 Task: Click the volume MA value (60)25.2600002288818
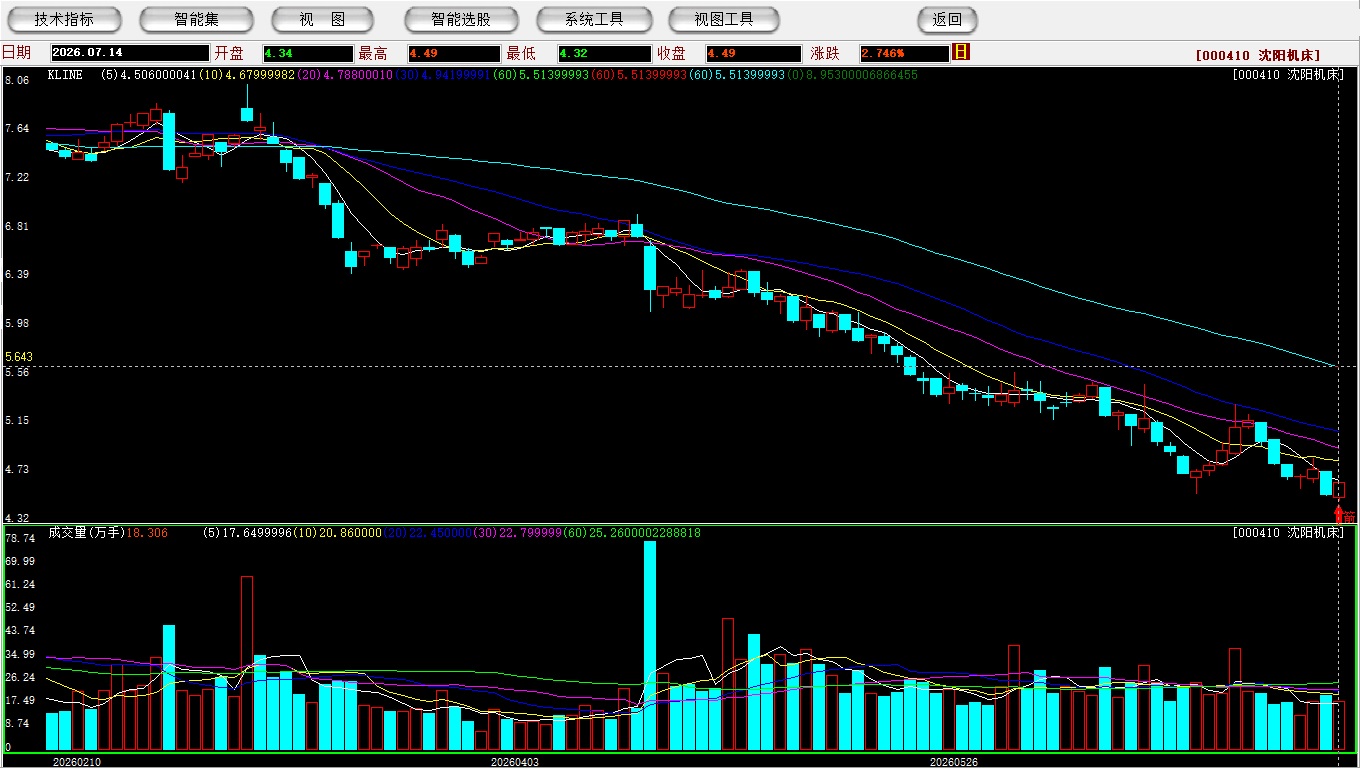[632, 533]
